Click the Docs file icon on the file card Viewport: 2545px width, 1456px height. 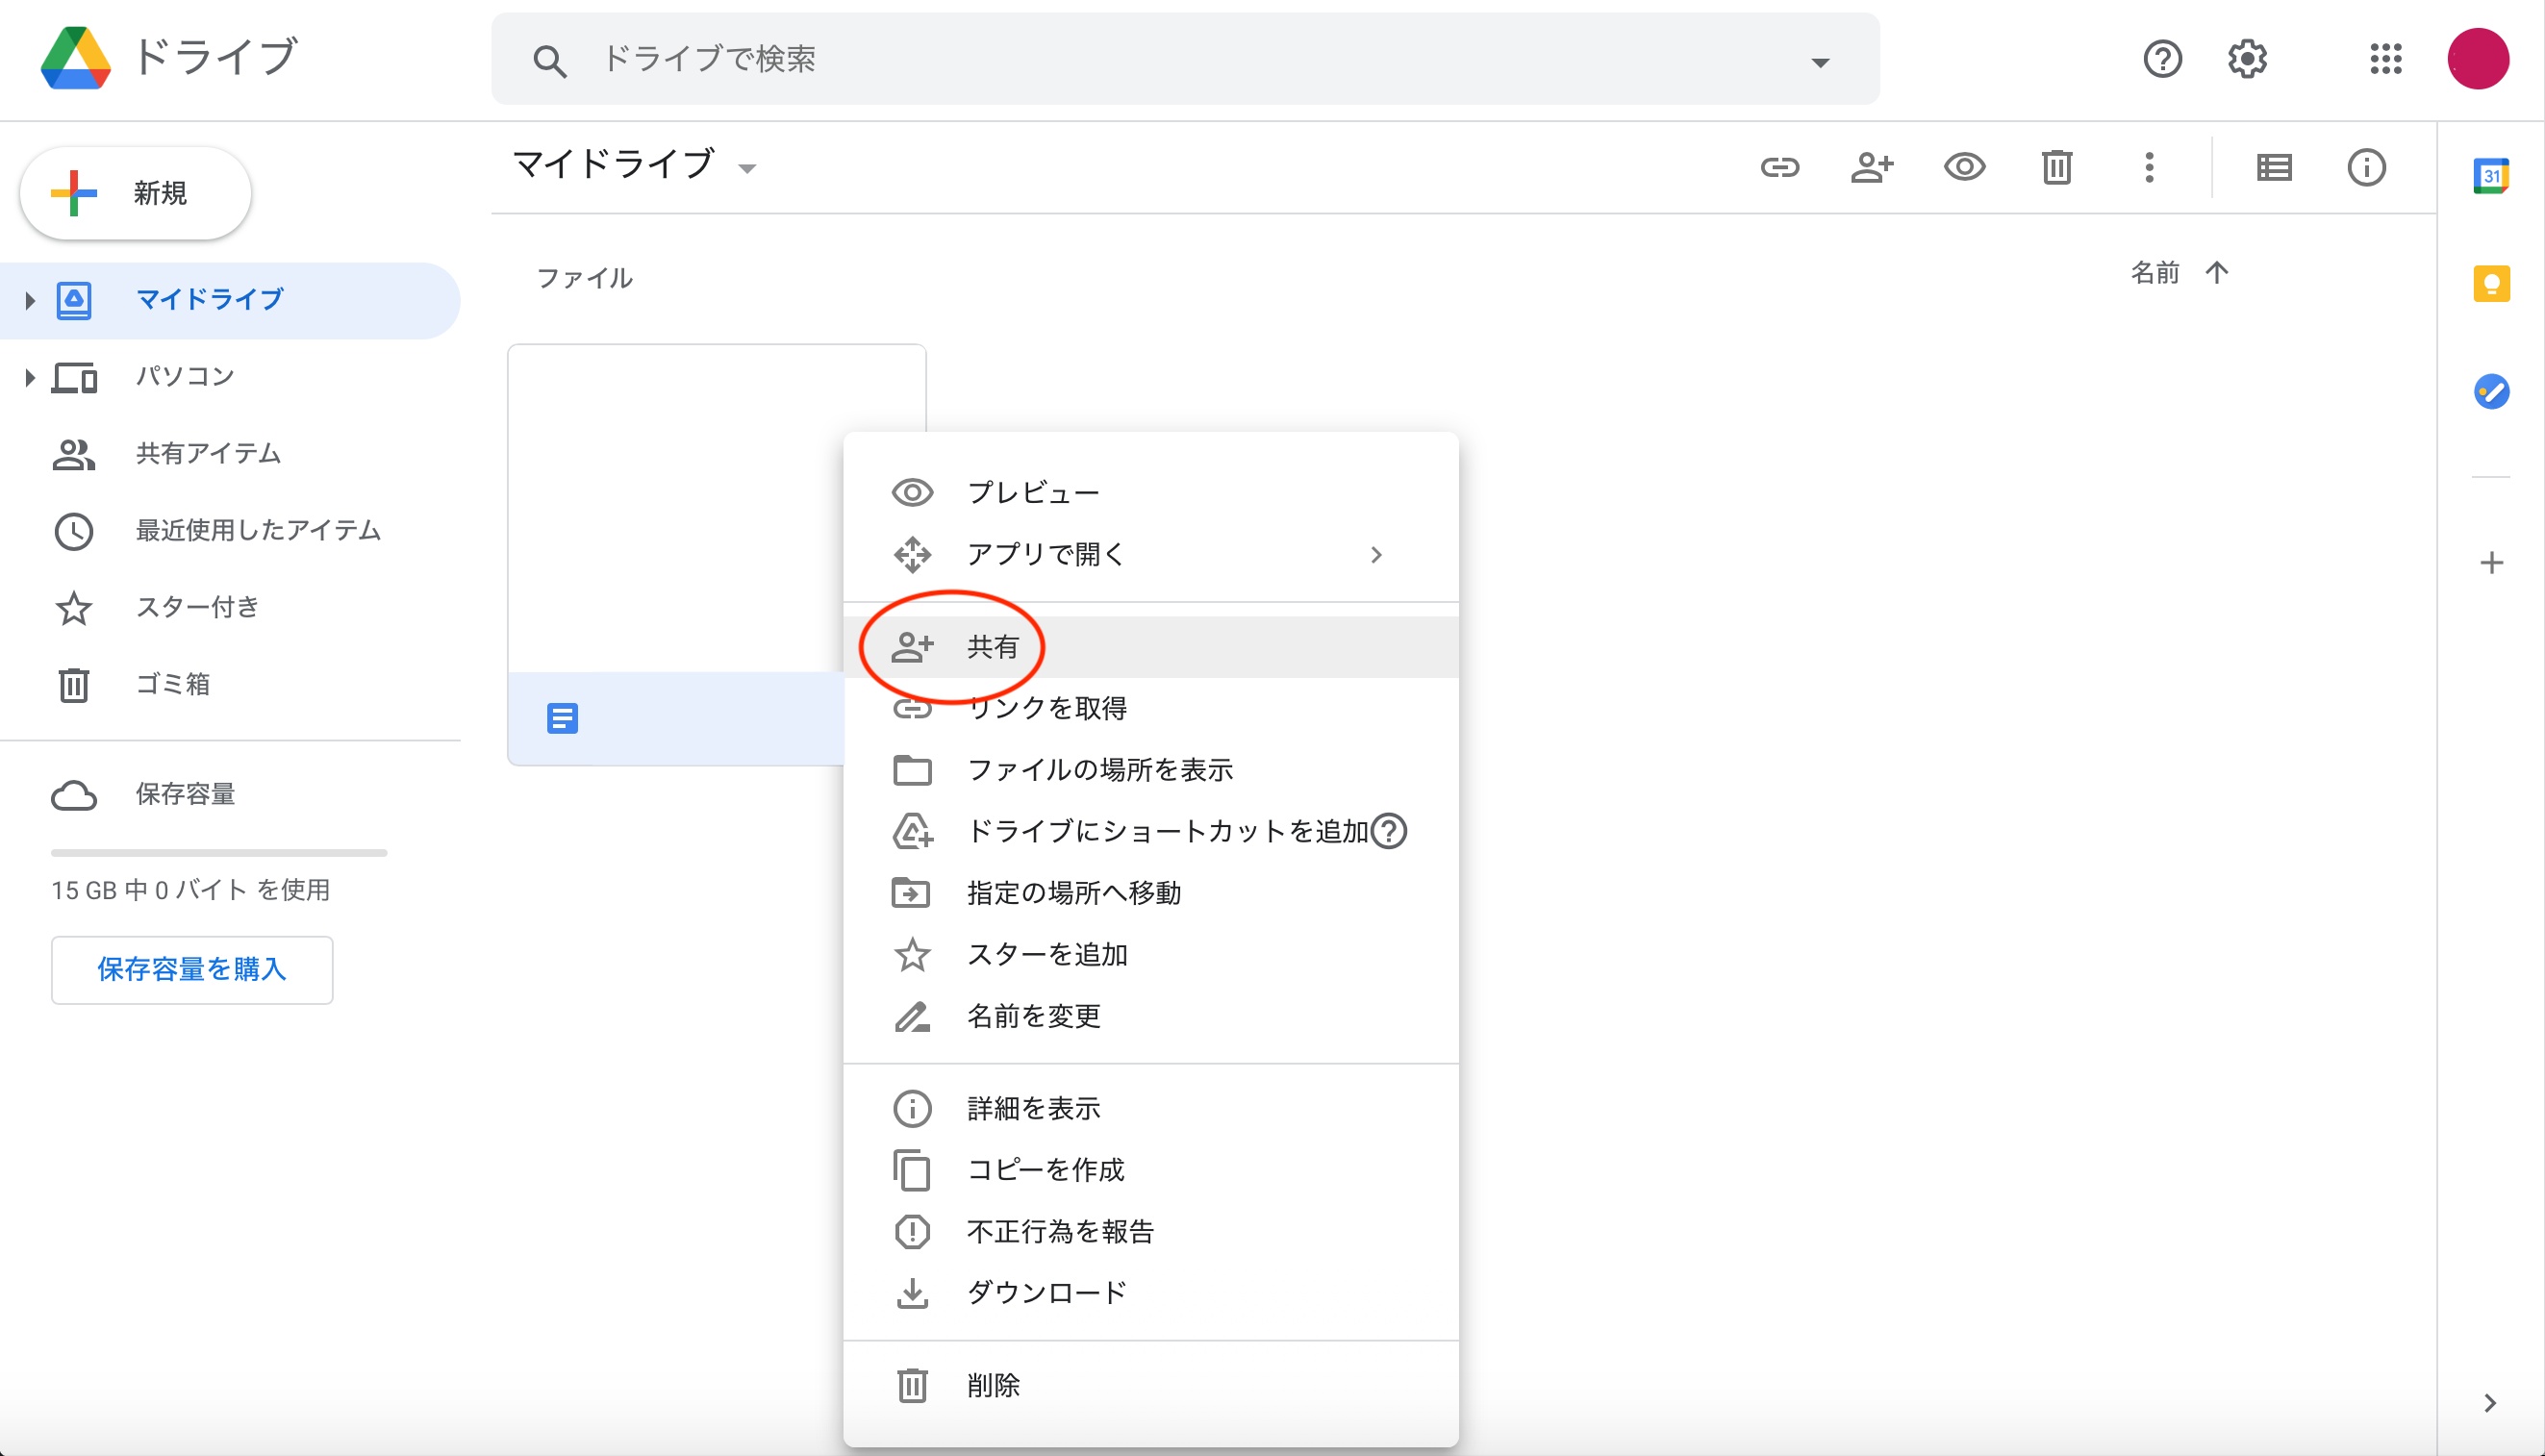562,718
